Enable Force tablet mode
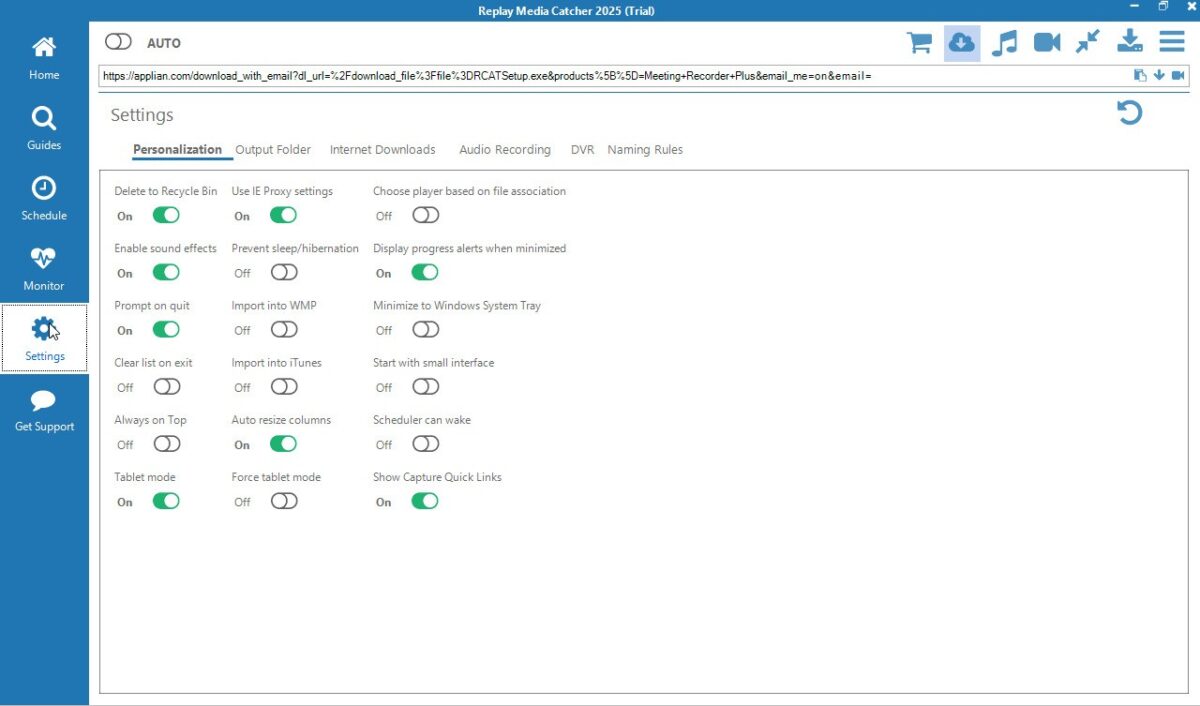Image resolution: width=1200 pixels, height=706 pixels. point(284,501)
